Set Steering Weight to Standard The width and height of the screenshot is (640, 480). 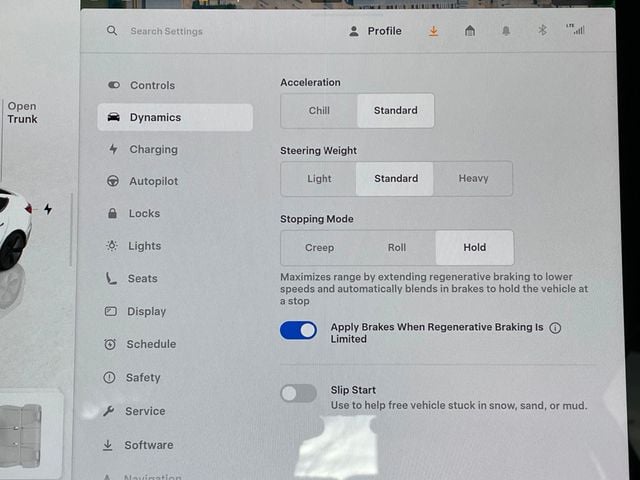396,179
